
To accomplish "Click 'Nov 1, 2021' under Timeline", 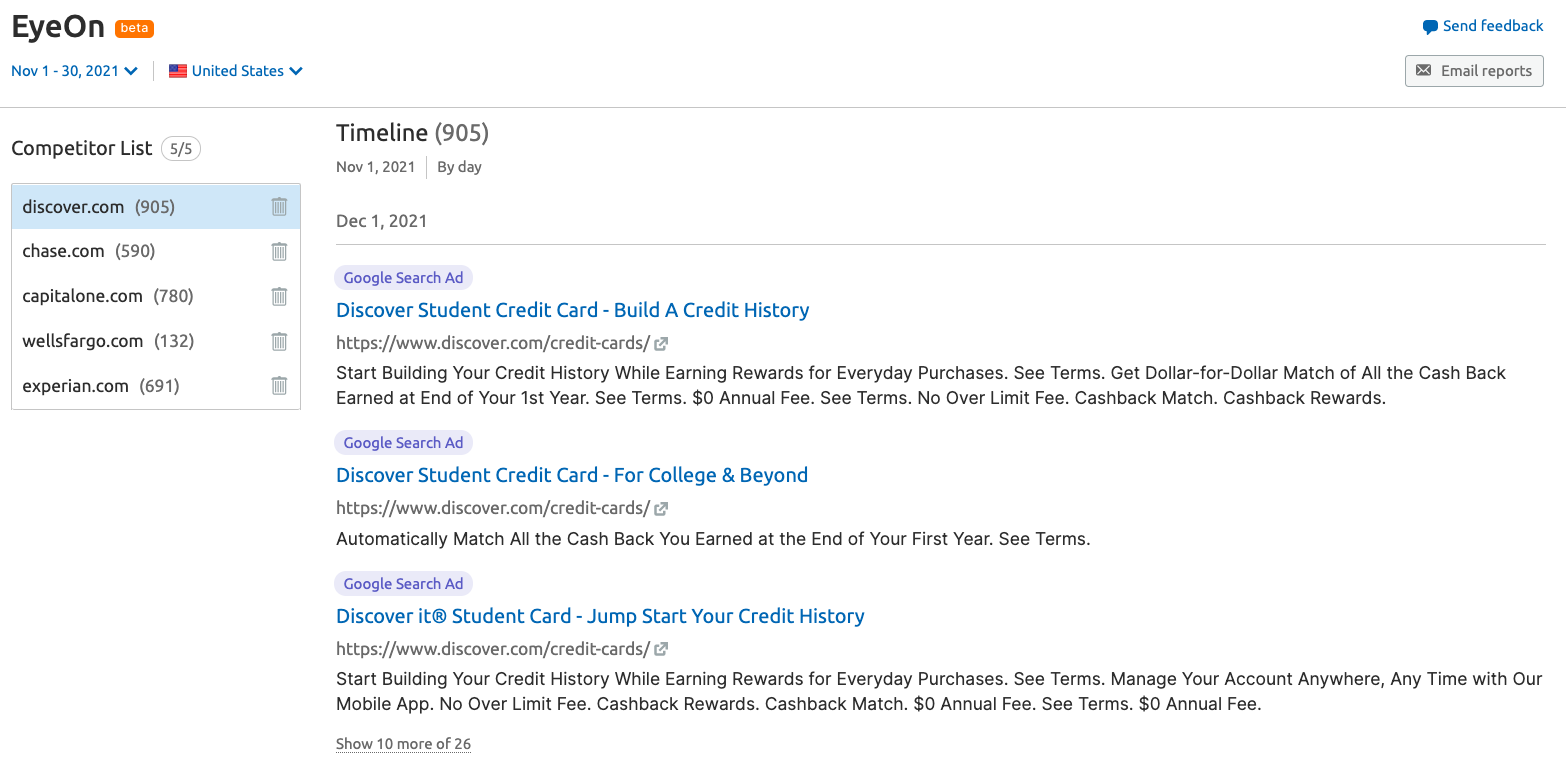I will point(375,167).
